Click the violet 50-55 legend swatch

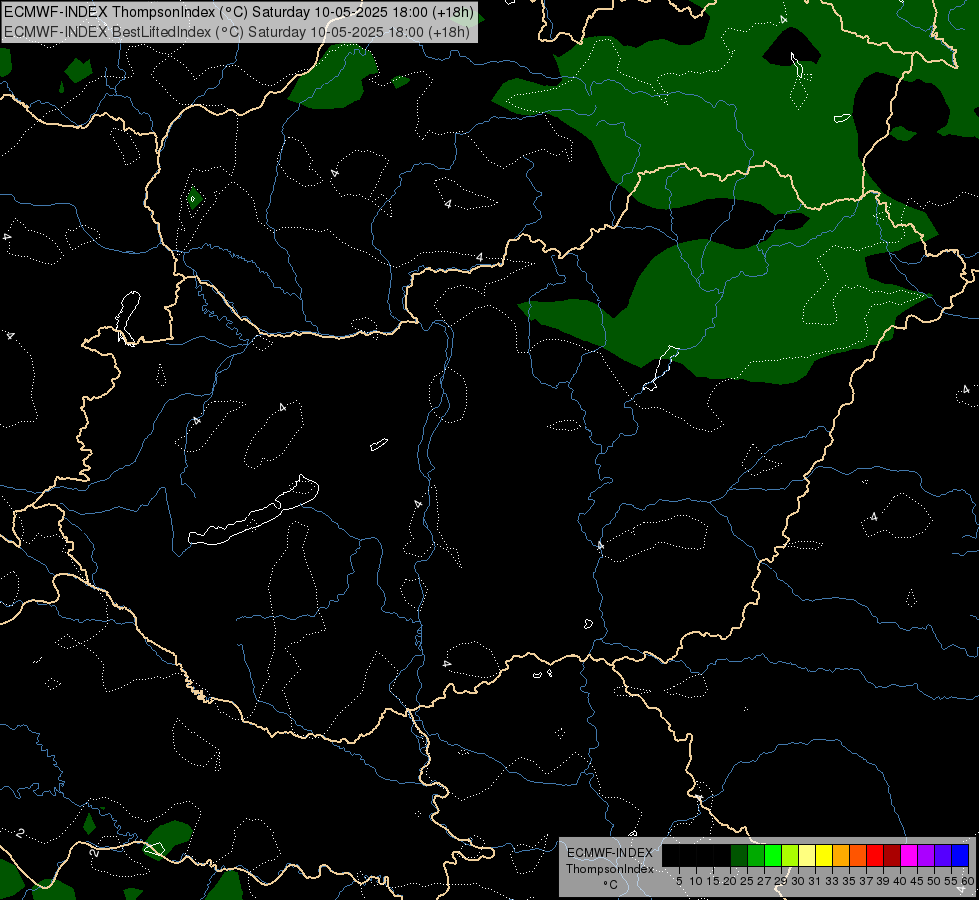coord(943,855)
